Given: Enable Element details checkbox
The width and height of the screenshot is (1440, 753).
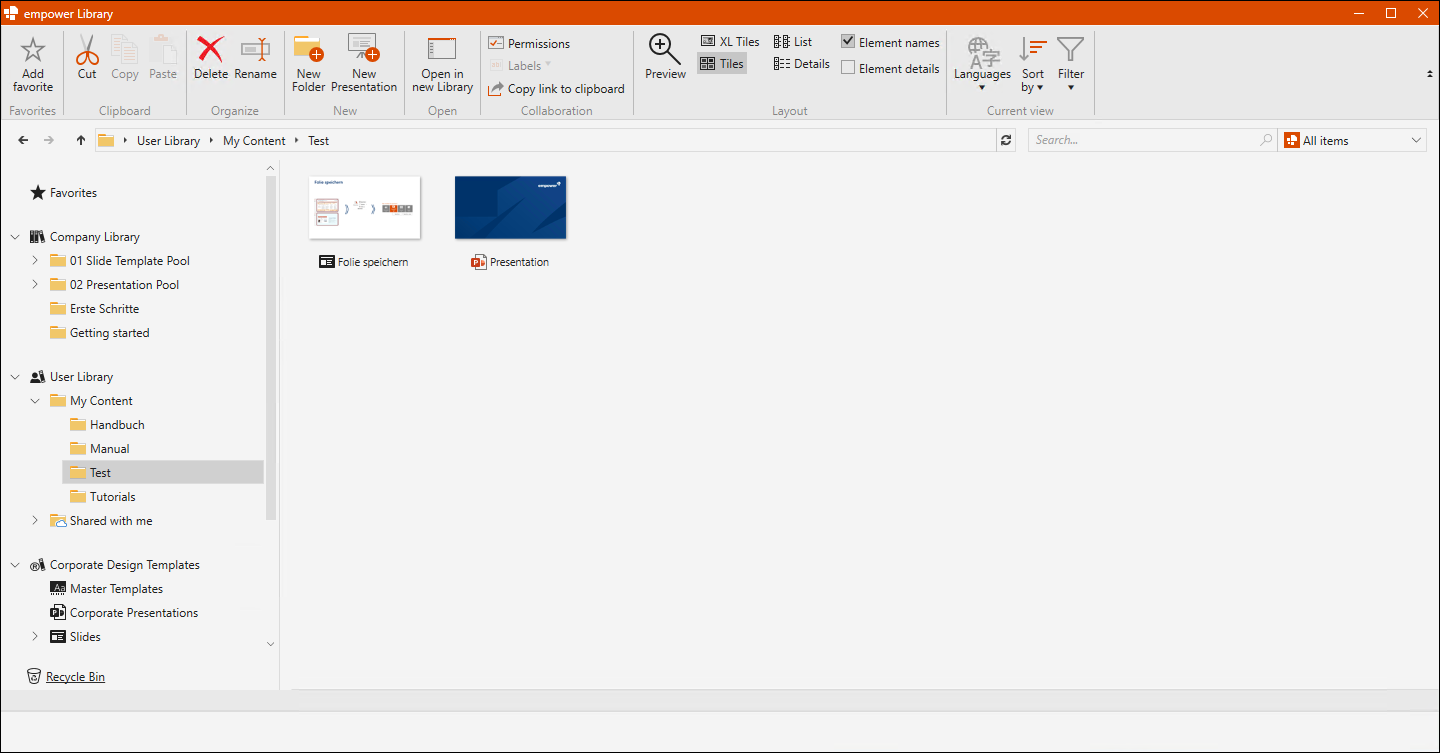Looking at the screenshot, I should pos(848,68).
